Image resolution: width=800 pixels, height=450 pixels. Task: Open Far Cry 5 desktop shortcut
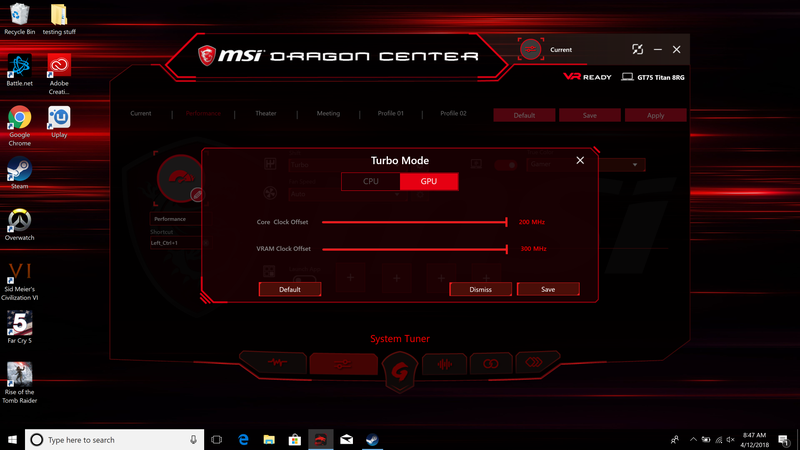point(19,327)
